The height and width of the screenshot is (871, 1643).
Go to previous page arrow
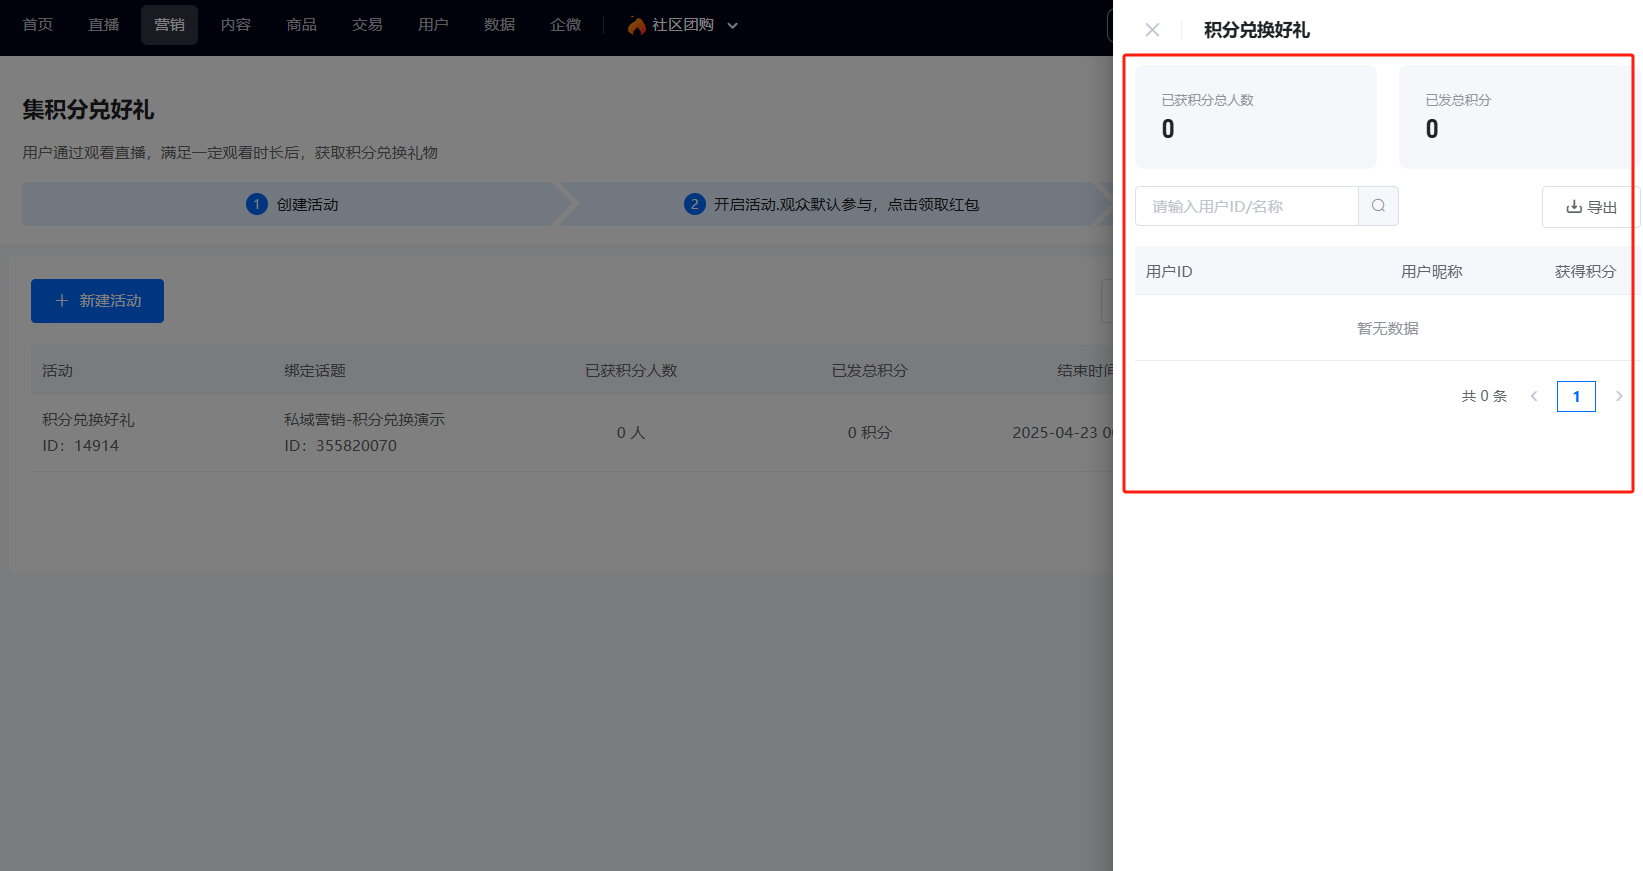[1534, 396]
